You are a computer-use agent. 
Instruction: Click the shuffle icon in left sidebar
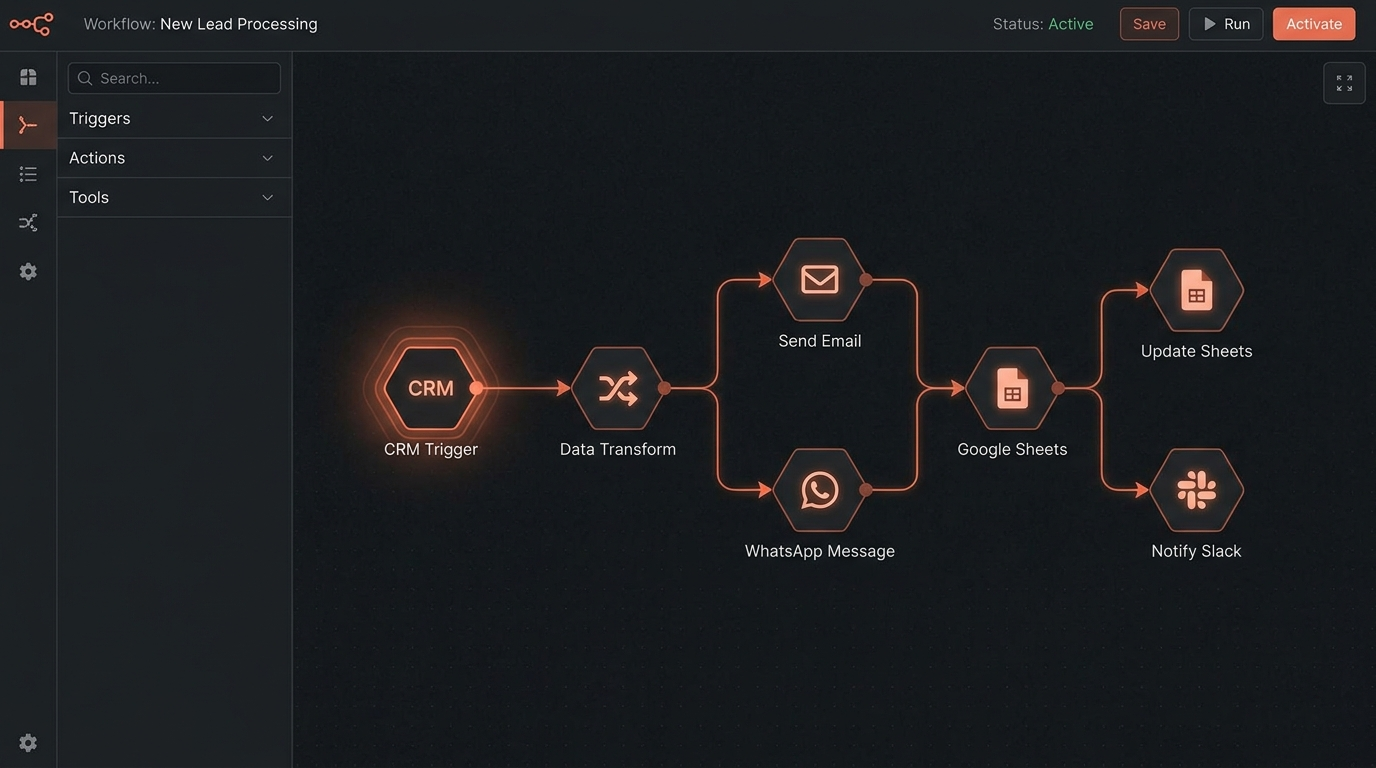click(28, 222)
